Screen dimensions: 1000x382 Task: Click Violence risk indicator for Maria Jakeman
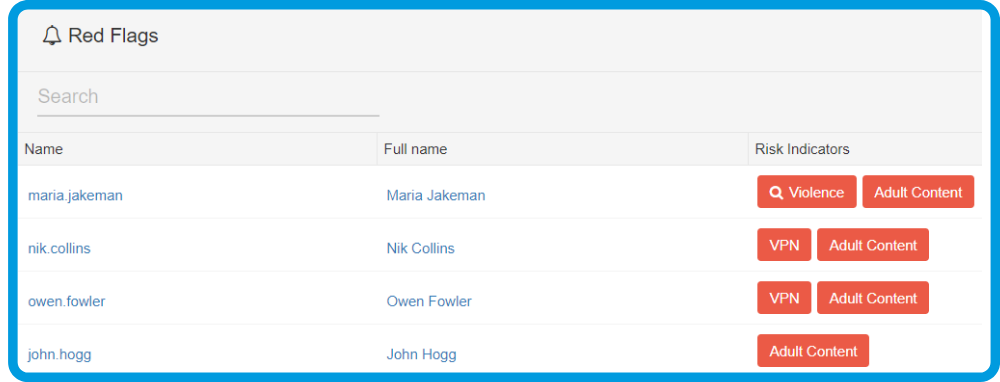(x=807, y=192)
